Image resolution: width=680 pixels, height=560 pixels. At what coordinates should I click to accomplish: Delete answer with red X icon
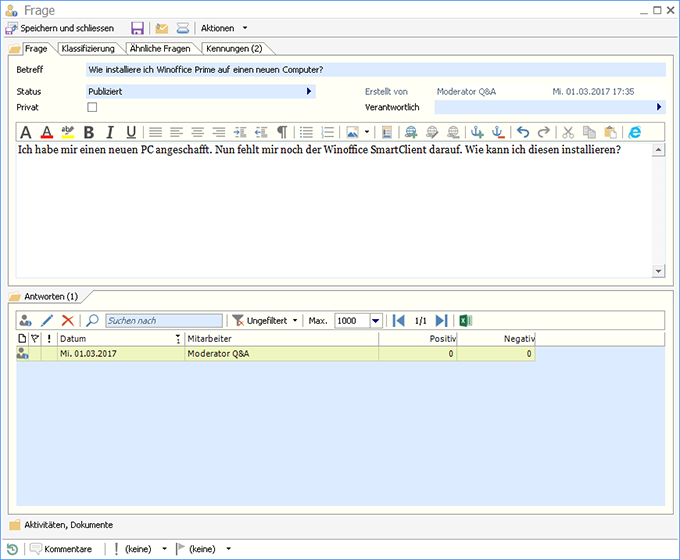pos(68,321)
